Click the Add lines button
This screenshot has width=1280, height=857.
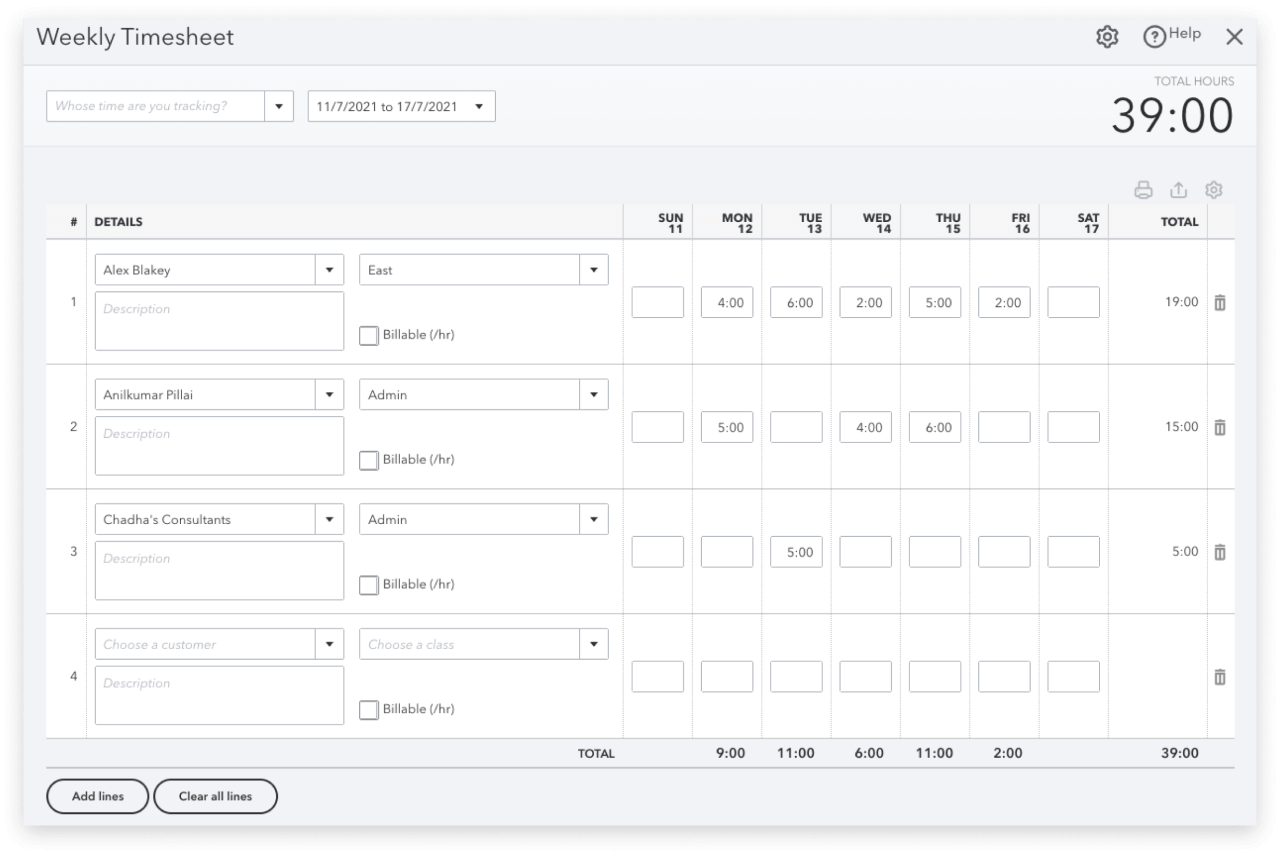(98, 796)
